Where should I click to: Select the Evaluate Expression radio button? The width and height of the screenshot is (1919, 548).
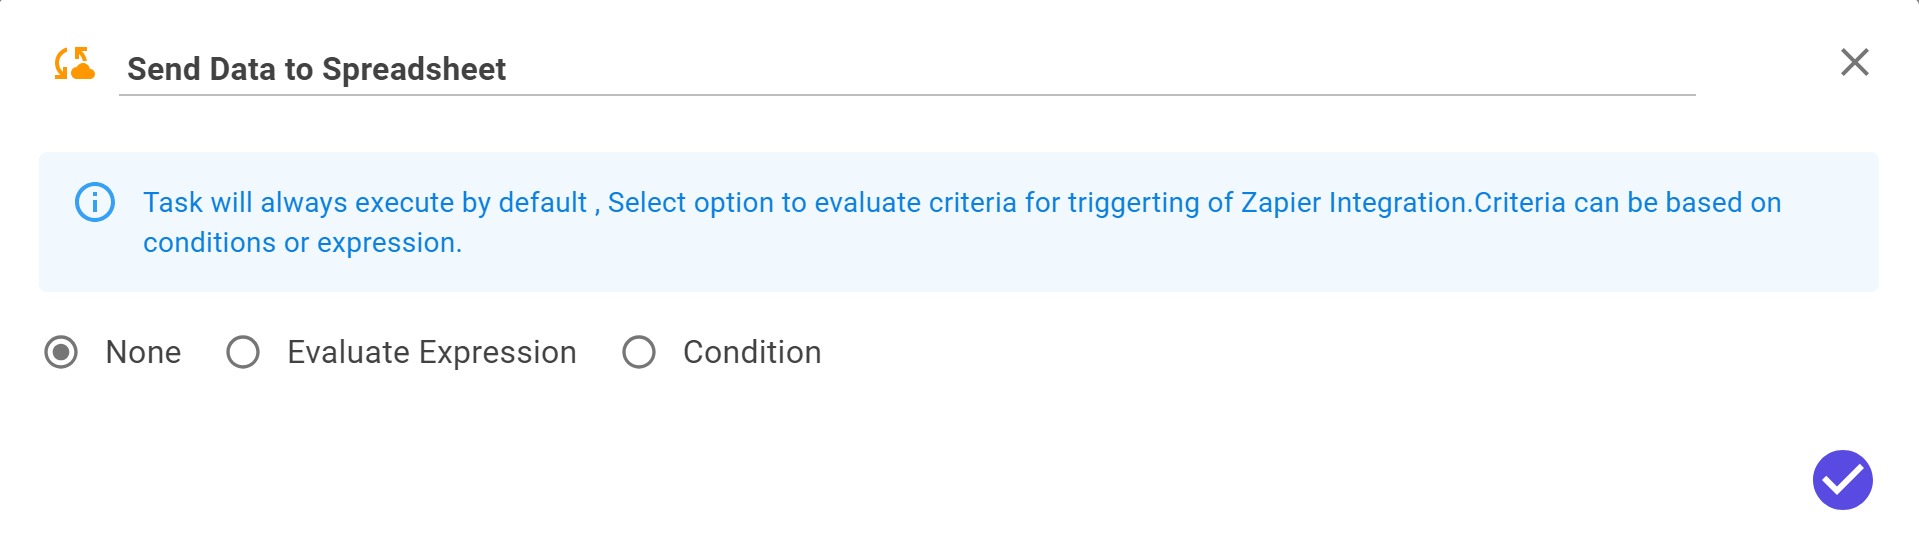coord(243,352)
